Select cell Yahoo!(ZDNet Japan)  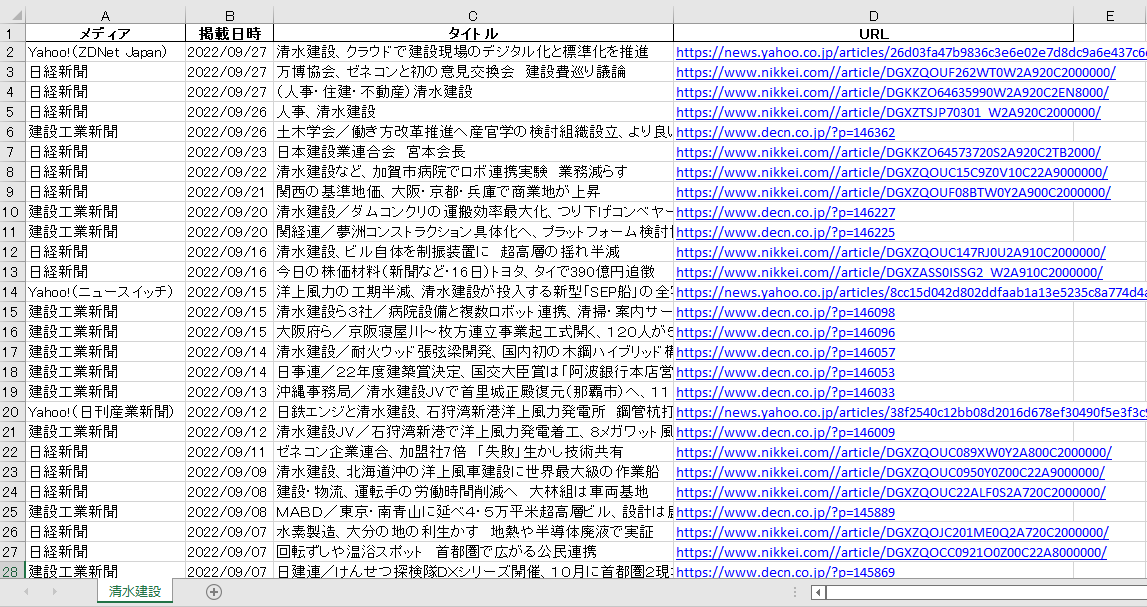pyautogui.click(x=105, y=53)
